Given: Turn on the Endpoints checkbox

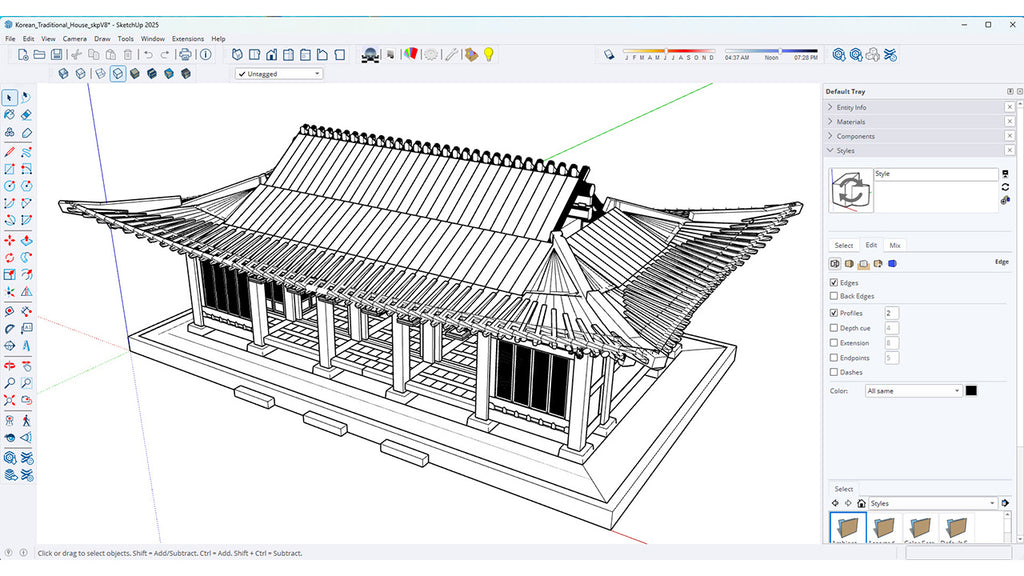Looking at the screenshot, I should [x=836, y=357].
